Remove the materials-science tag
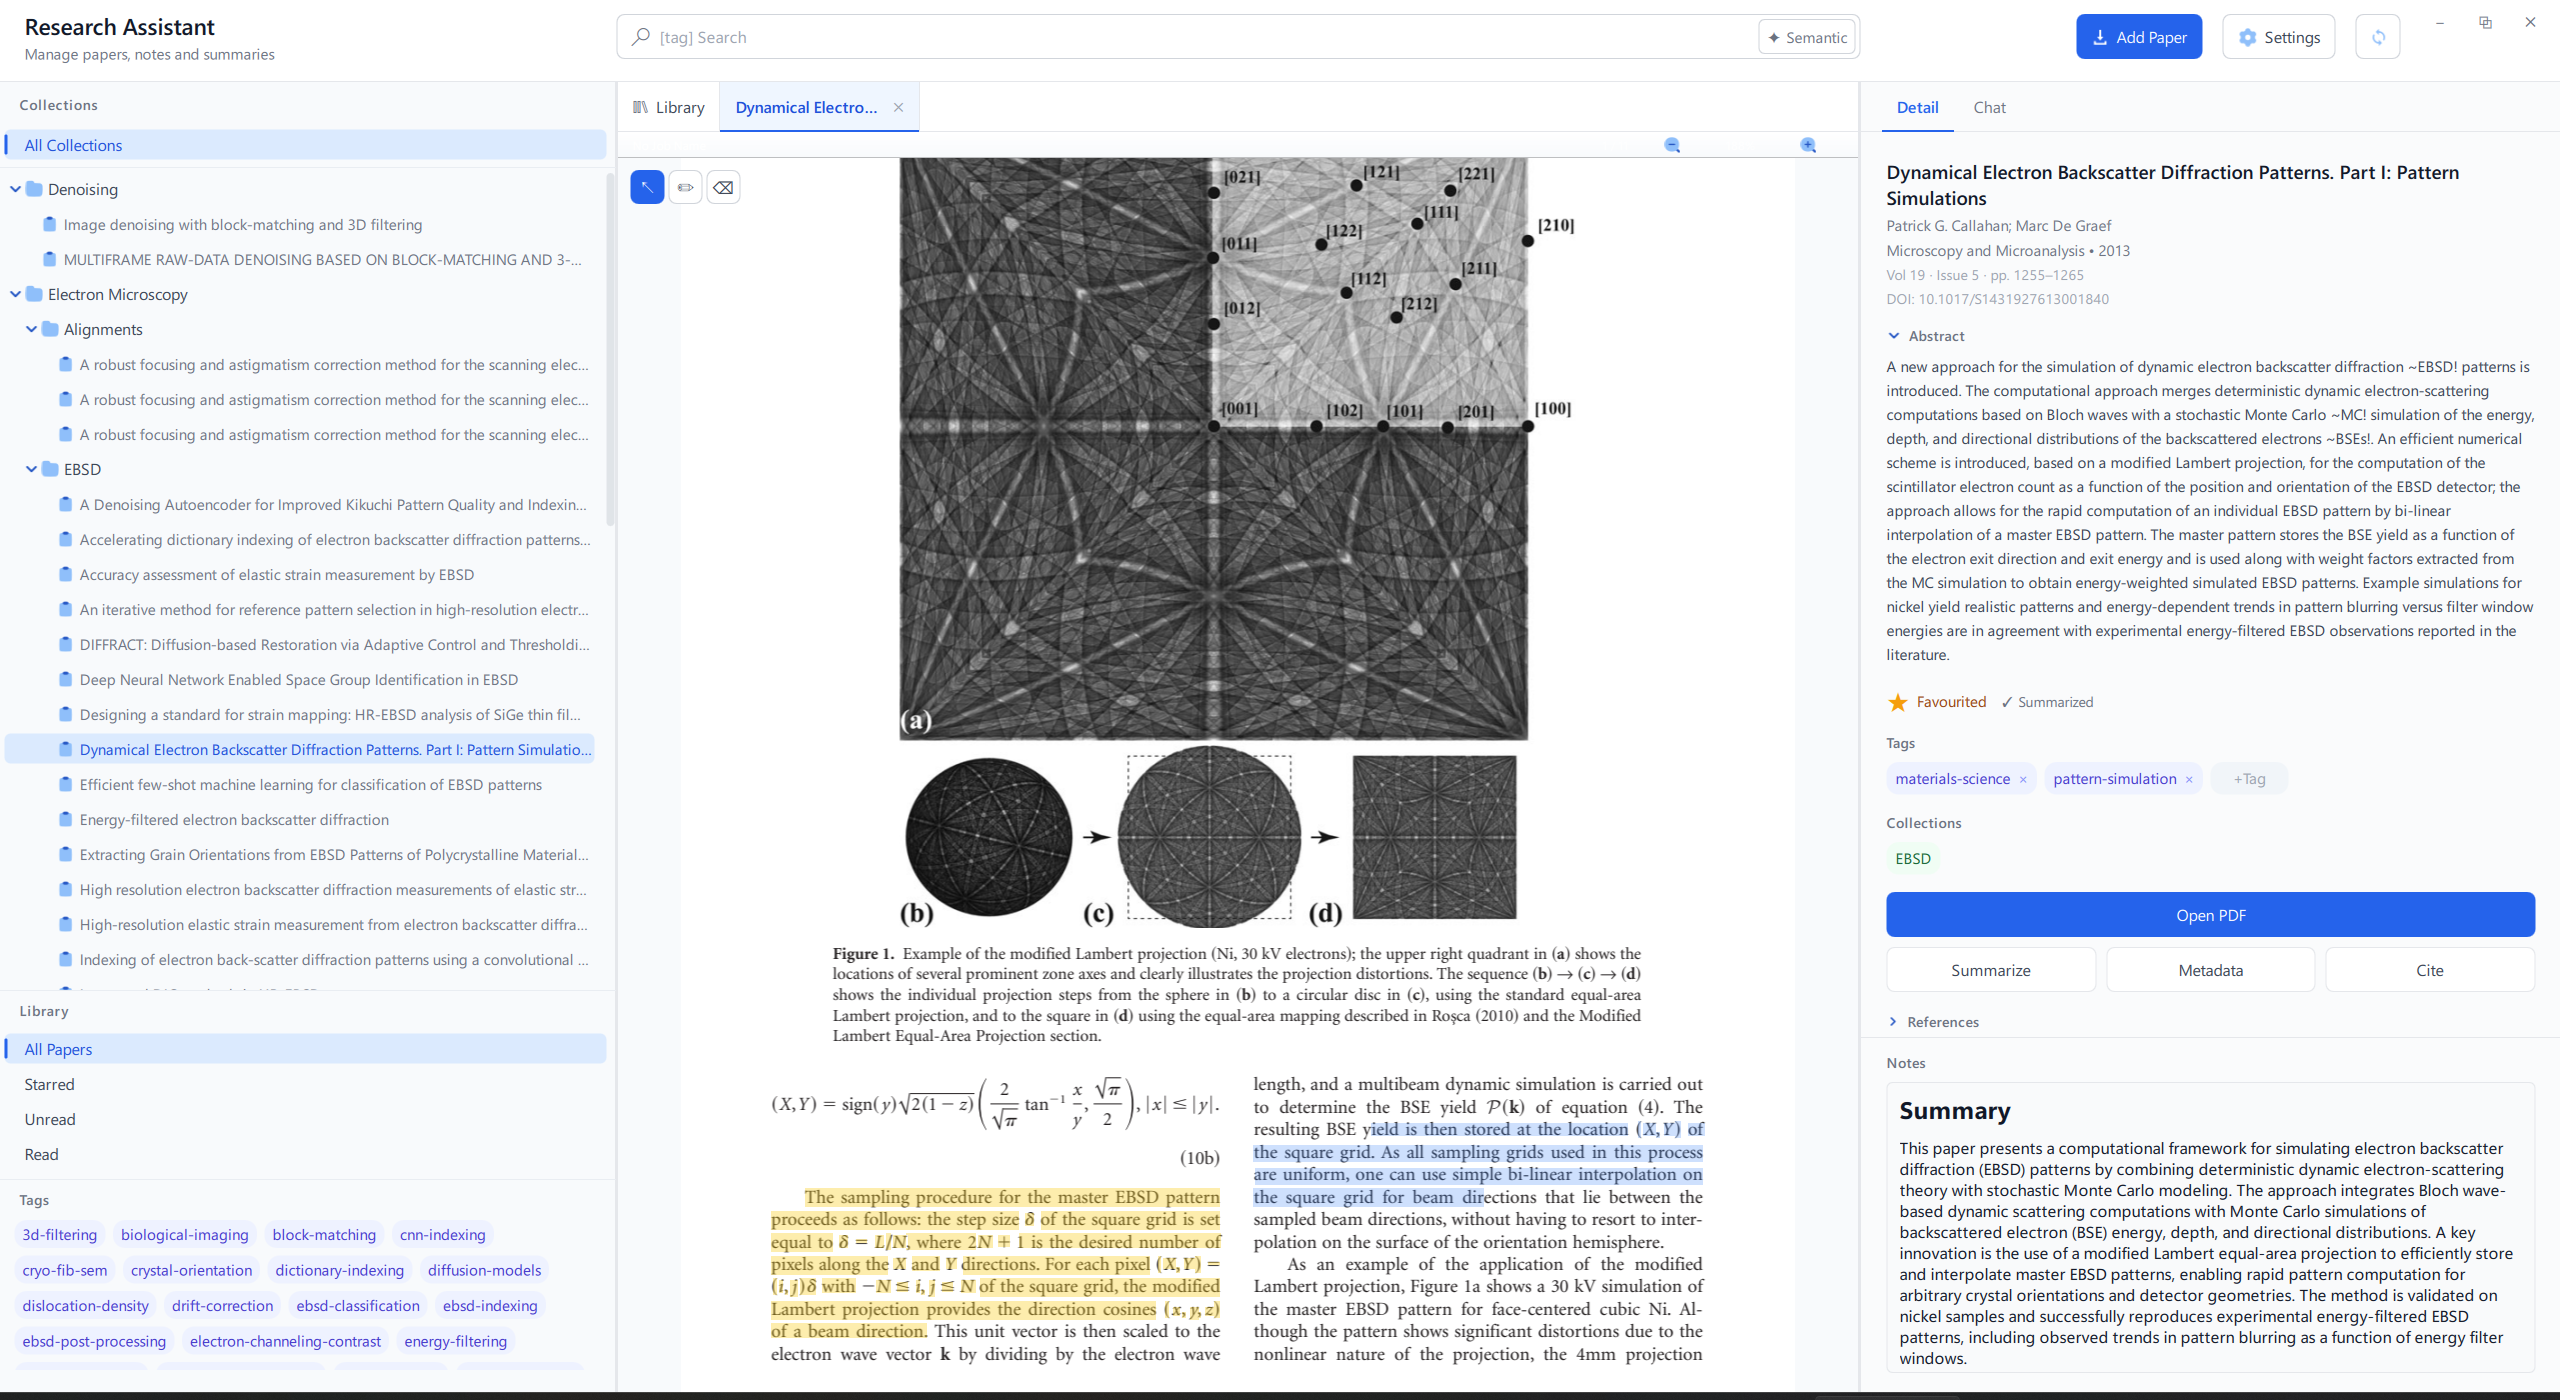This screenshot has width=2560, height=1400. 2023,779
